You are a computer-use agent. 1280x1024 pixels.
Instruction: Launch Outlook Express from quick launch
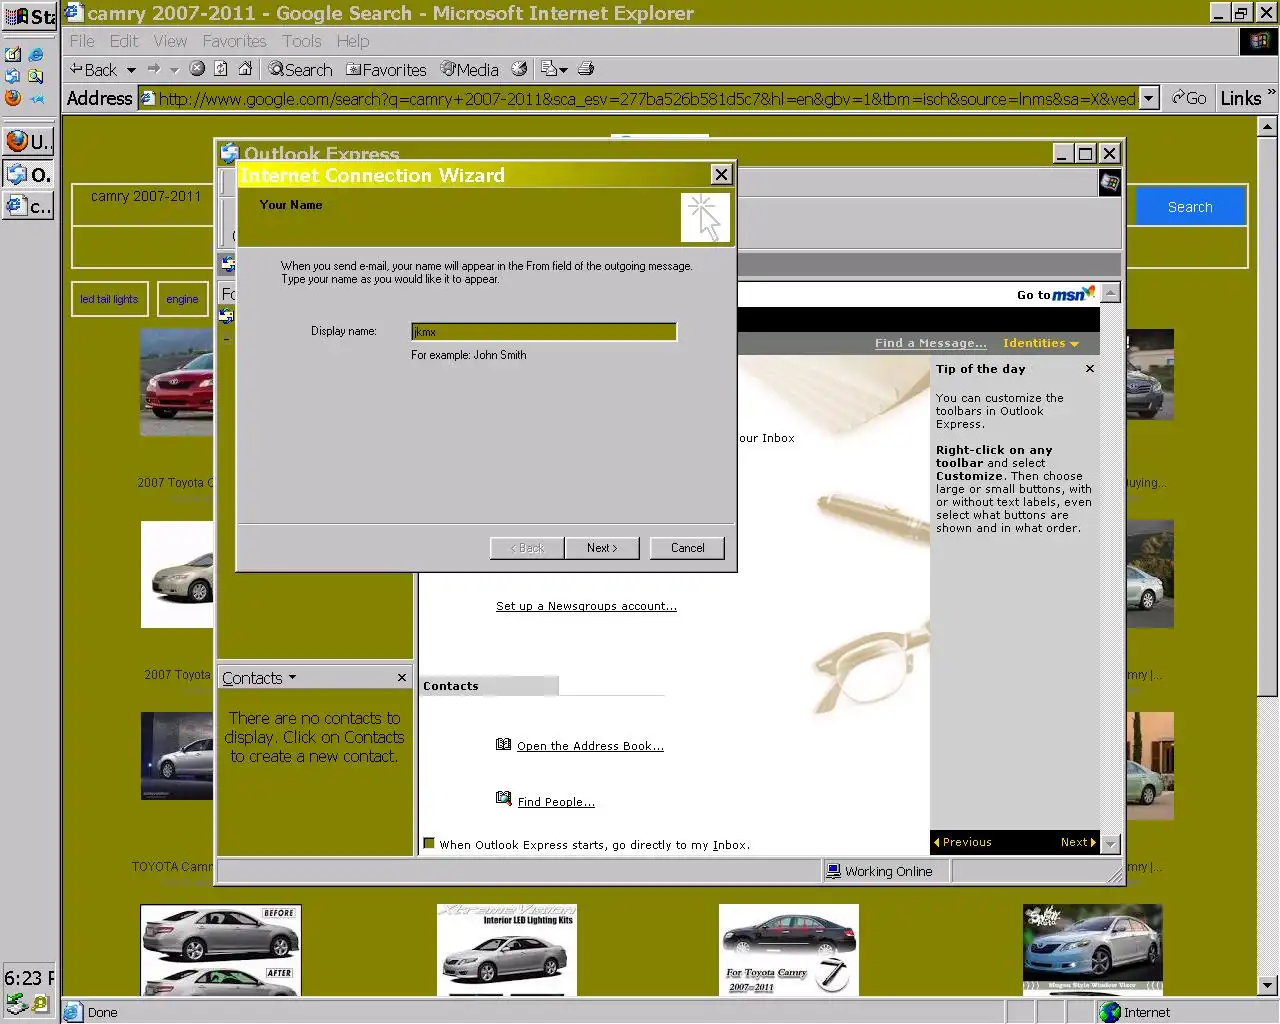(13, 76)
